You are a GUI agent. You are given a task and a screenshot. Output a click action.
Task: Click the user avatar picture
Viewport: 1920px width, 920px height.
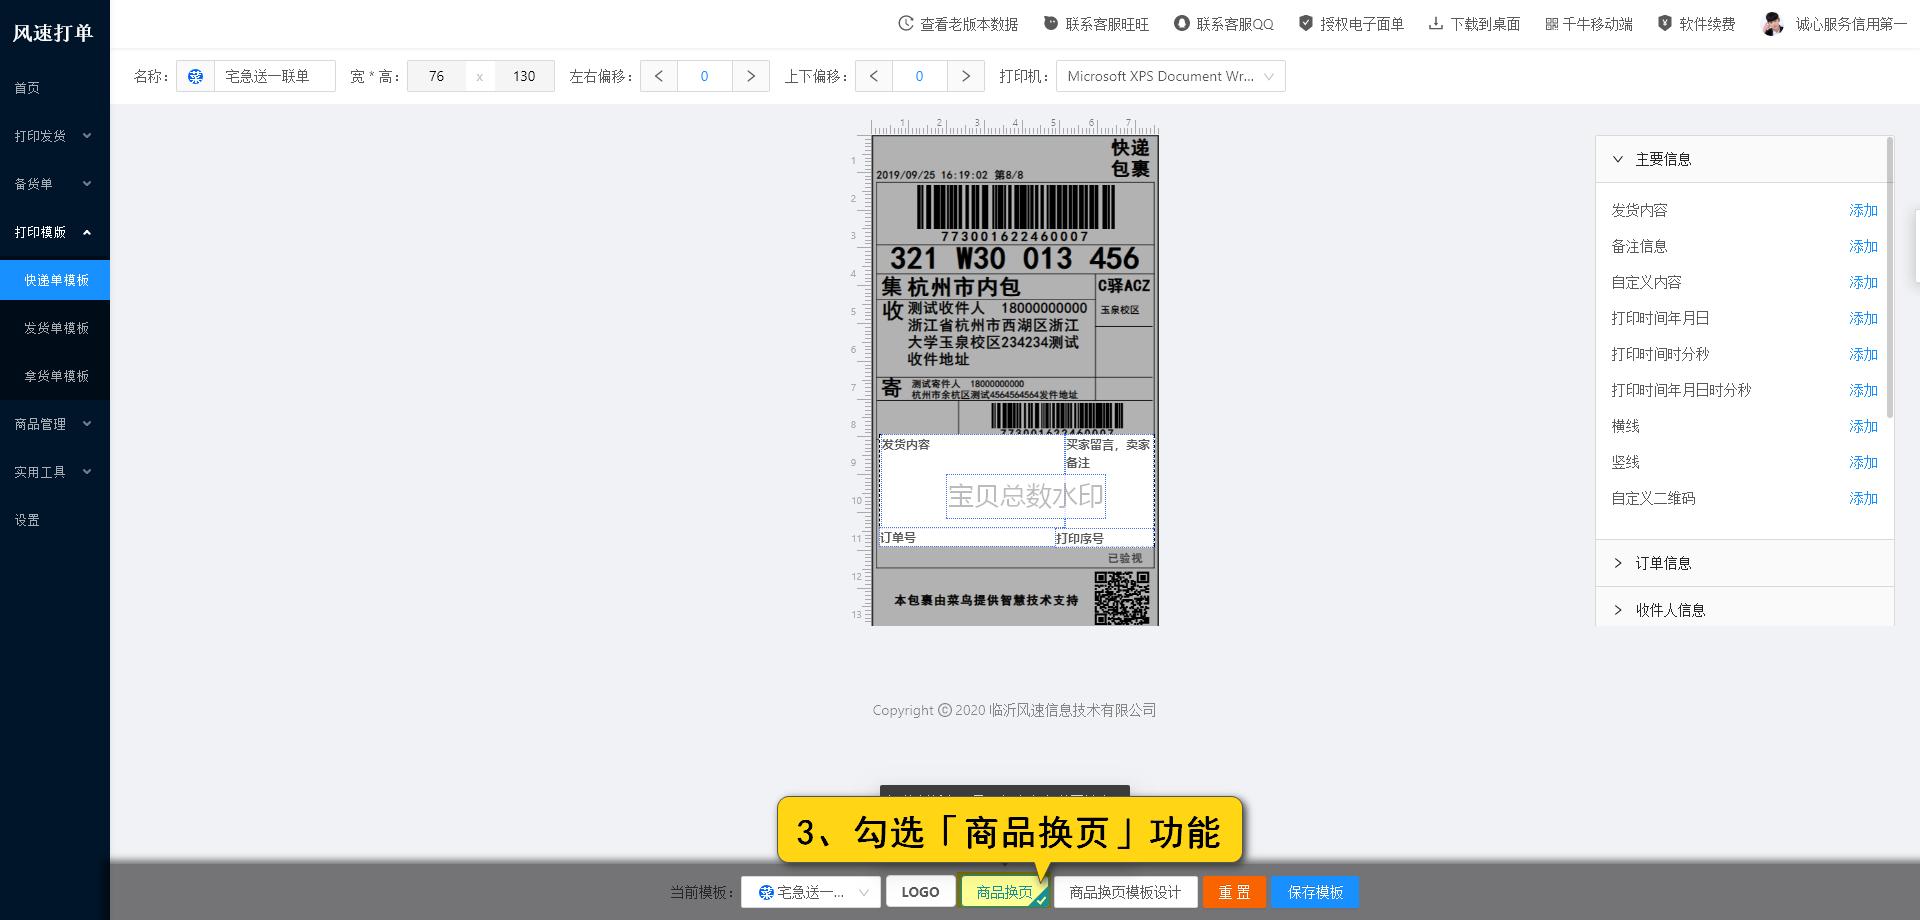coord(1773,24)
